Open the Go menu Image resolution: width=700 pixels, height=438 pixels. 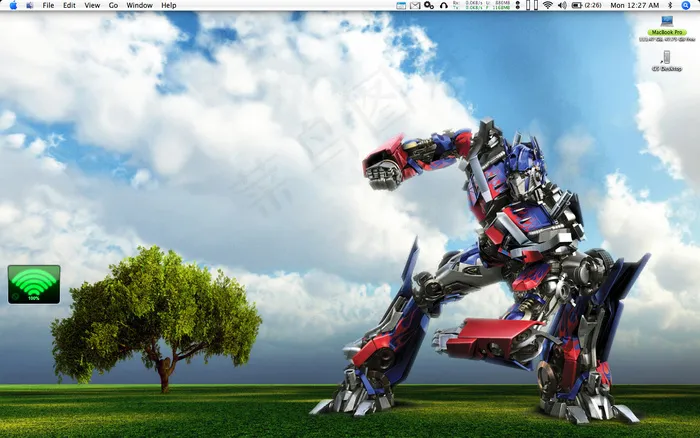point(113,5)
